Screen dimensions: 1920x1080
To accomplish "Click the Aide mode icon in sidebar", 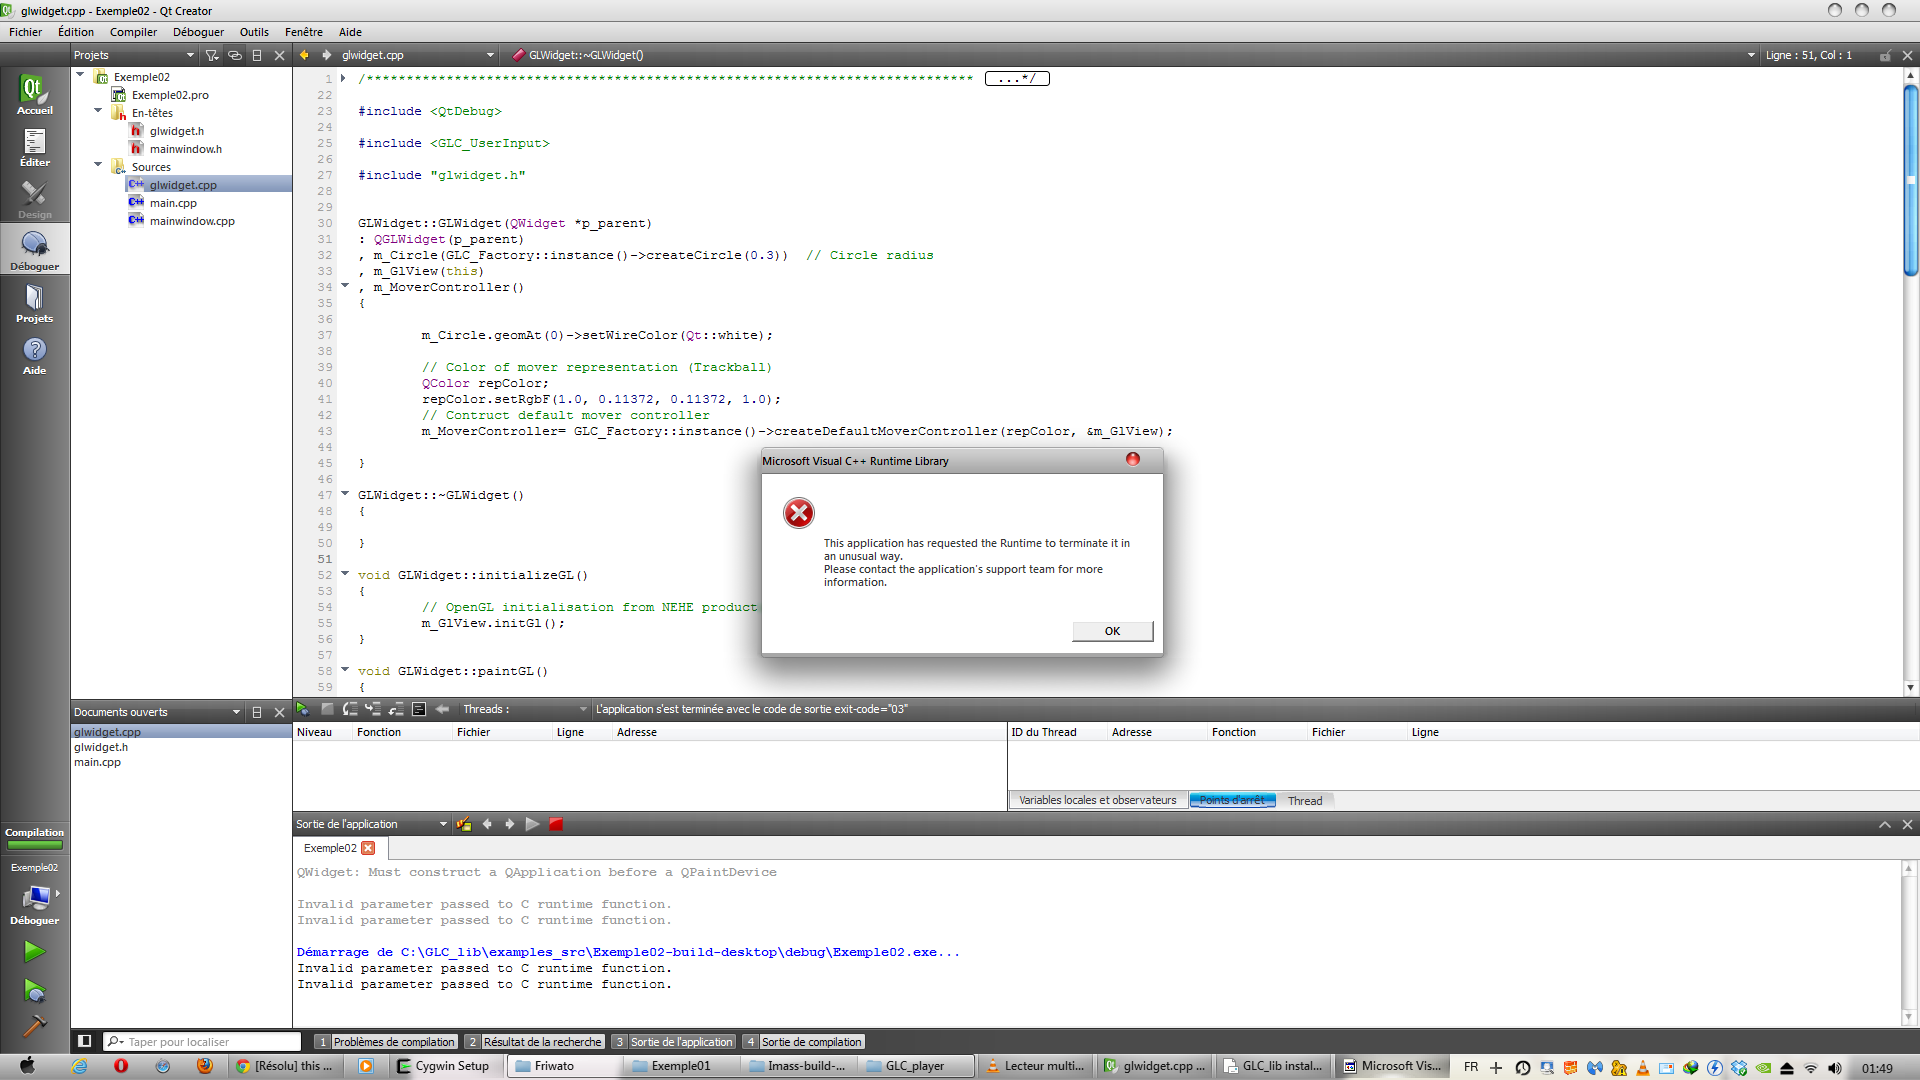I will tap(34, 357).
